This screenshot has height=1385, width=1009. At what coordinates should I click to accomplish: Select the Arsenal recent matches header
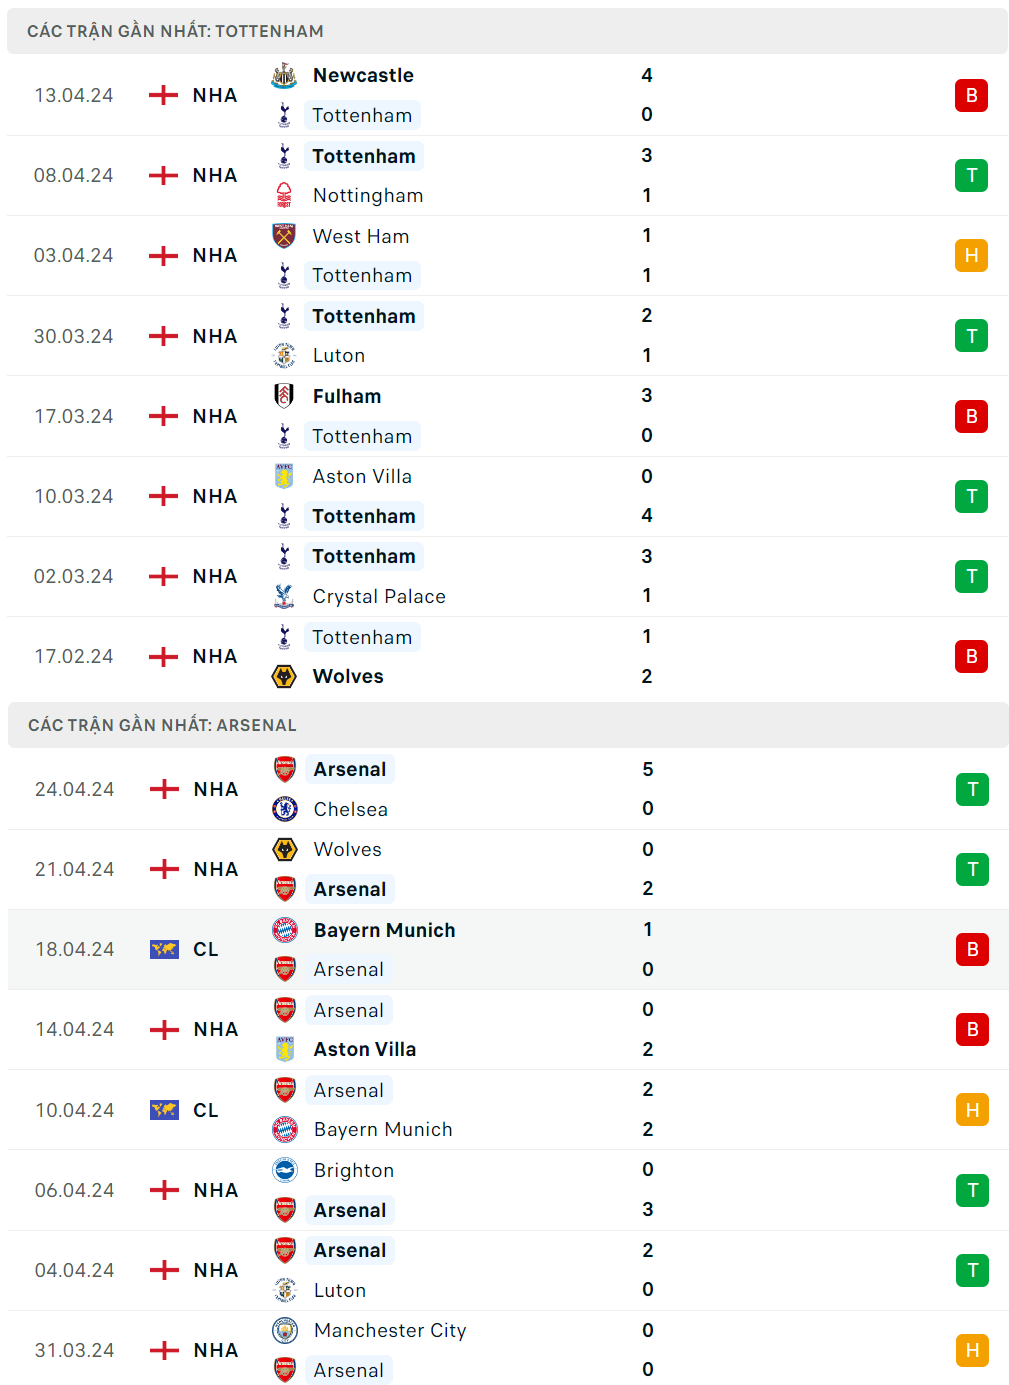click(x=162, y=725)
